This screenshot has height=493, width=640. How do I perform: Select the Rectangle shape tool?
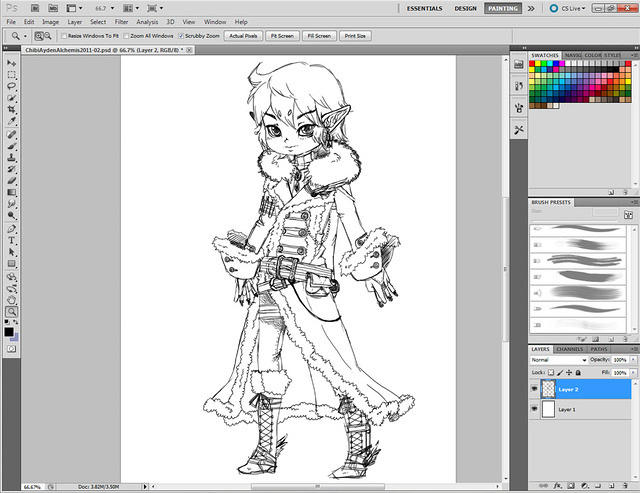point(11,264)
